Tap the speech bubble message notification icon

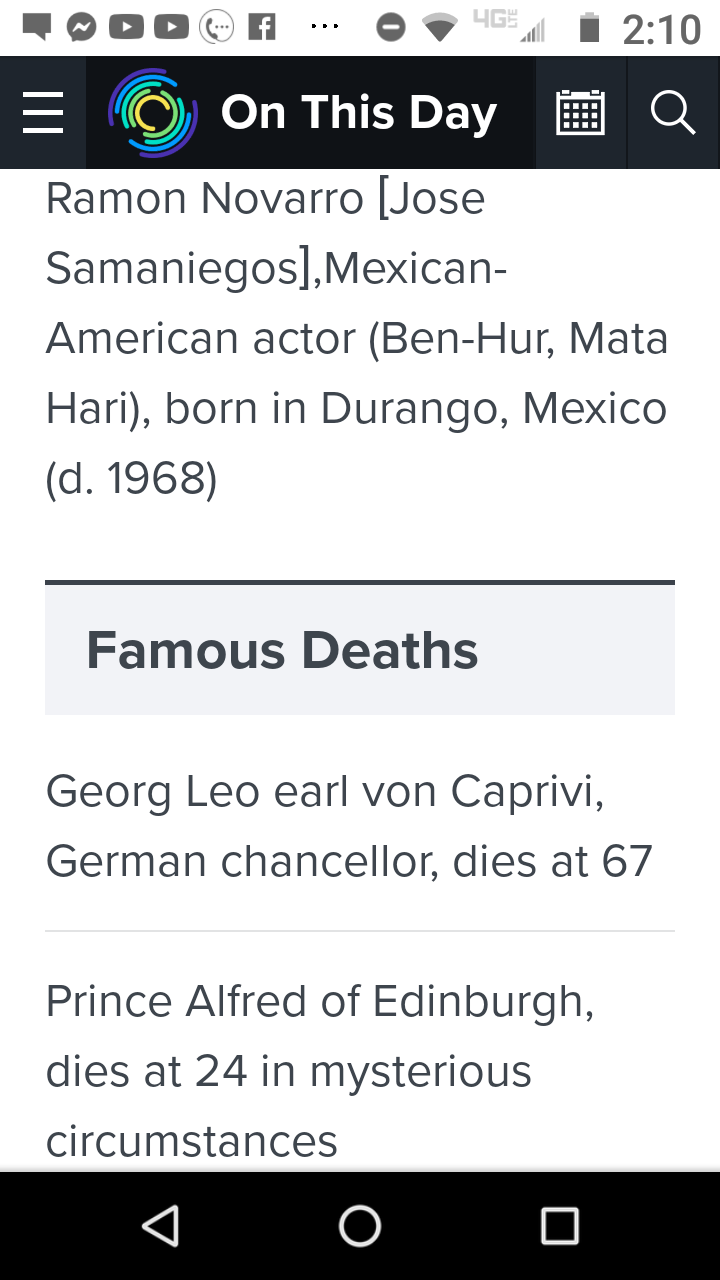click(37, 28)
